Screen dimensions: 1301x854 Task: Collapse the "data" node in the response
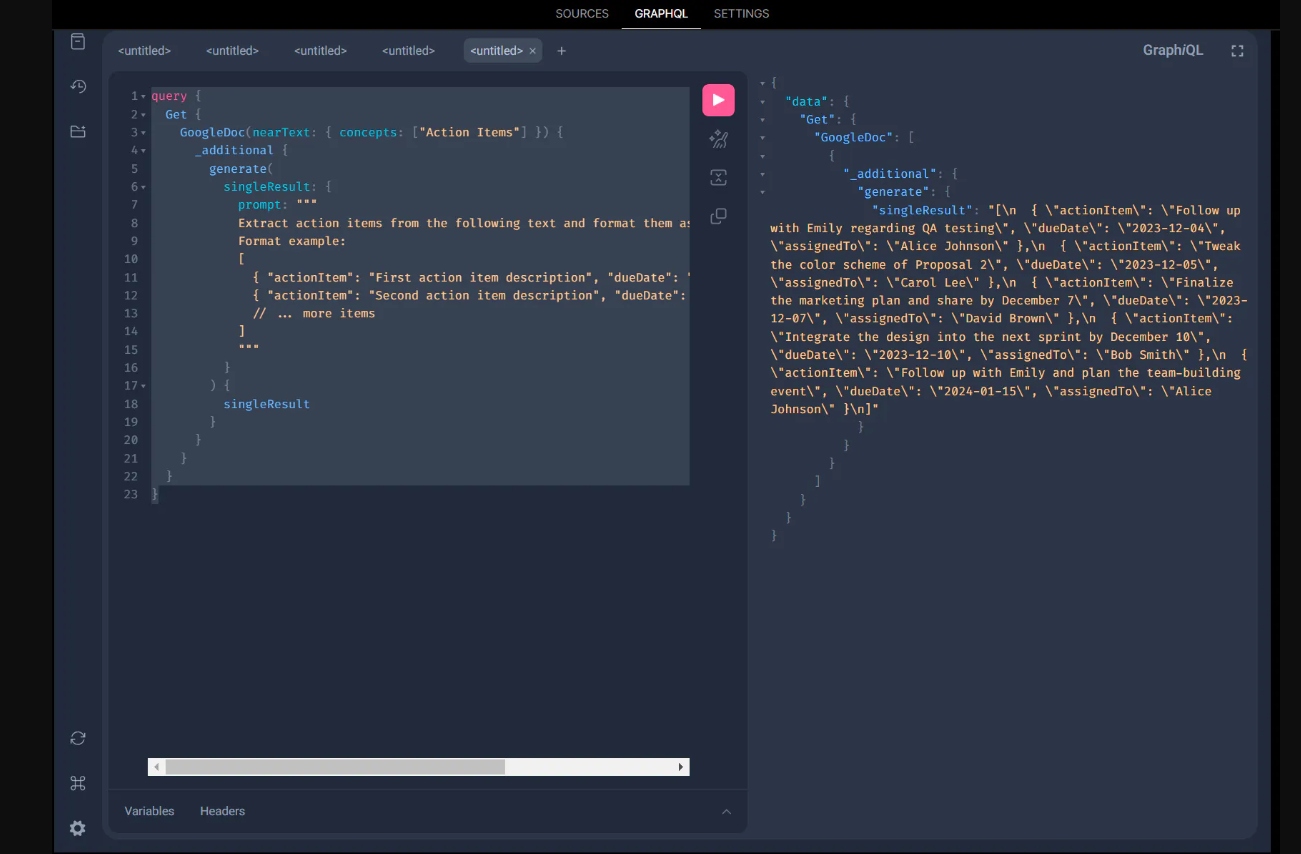pos(763,101)
